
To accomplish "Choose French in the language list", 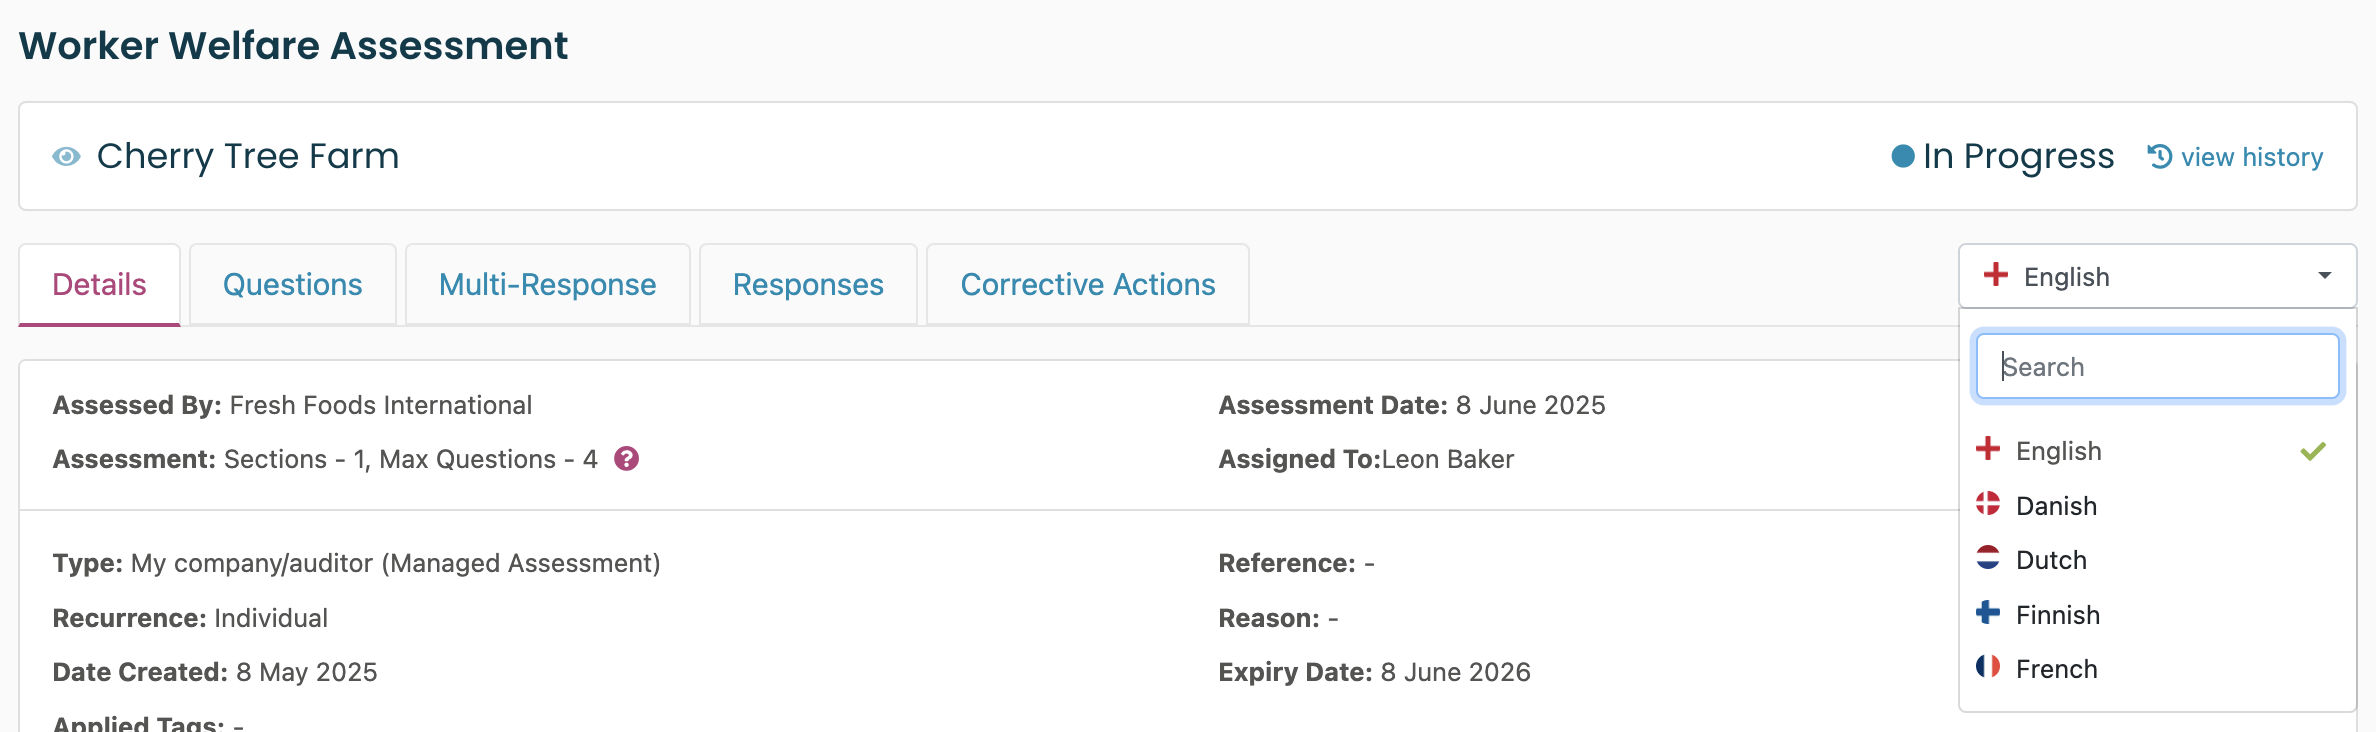I will [x=2056, y=669].
